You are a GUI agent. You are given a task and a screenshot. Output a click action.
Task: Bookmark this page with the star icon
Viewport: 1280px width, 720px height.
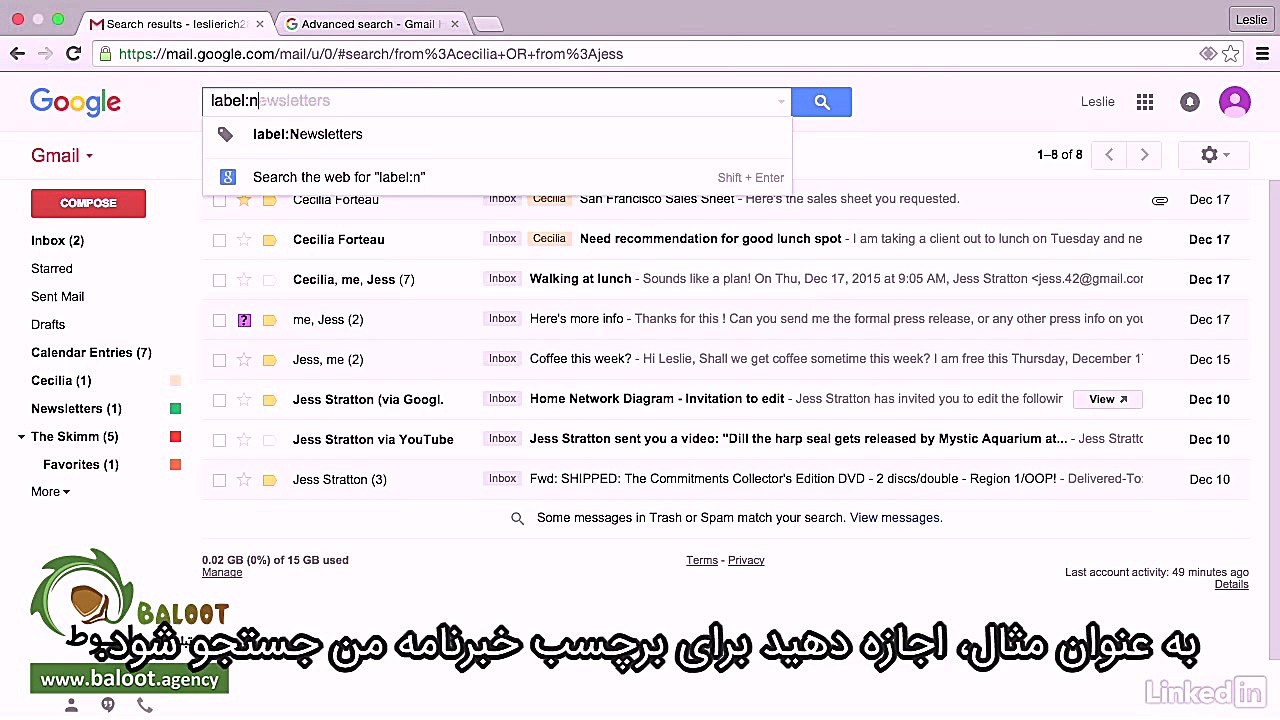pos(1231,54)
